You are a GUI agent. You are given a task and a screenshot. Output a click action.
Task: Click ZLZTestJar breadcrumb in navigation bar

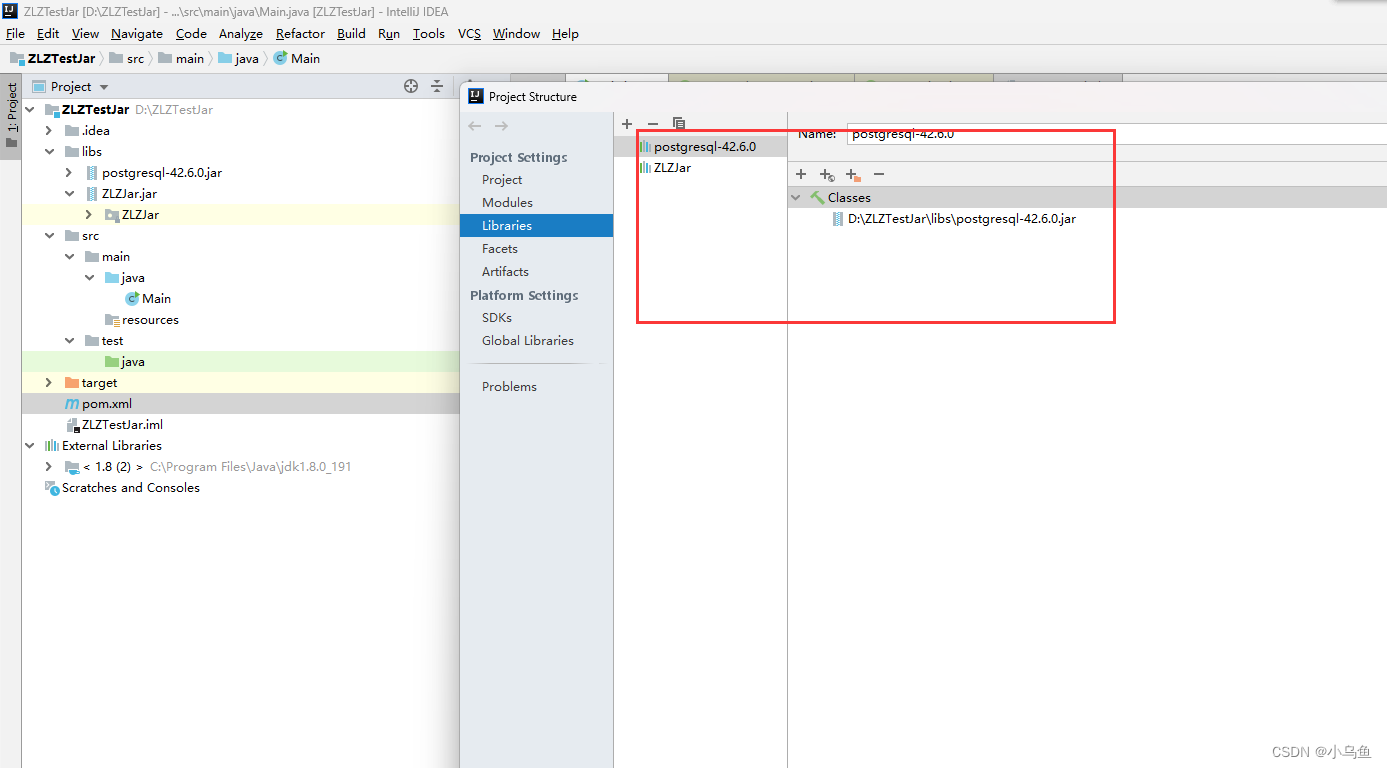point(53,59)
